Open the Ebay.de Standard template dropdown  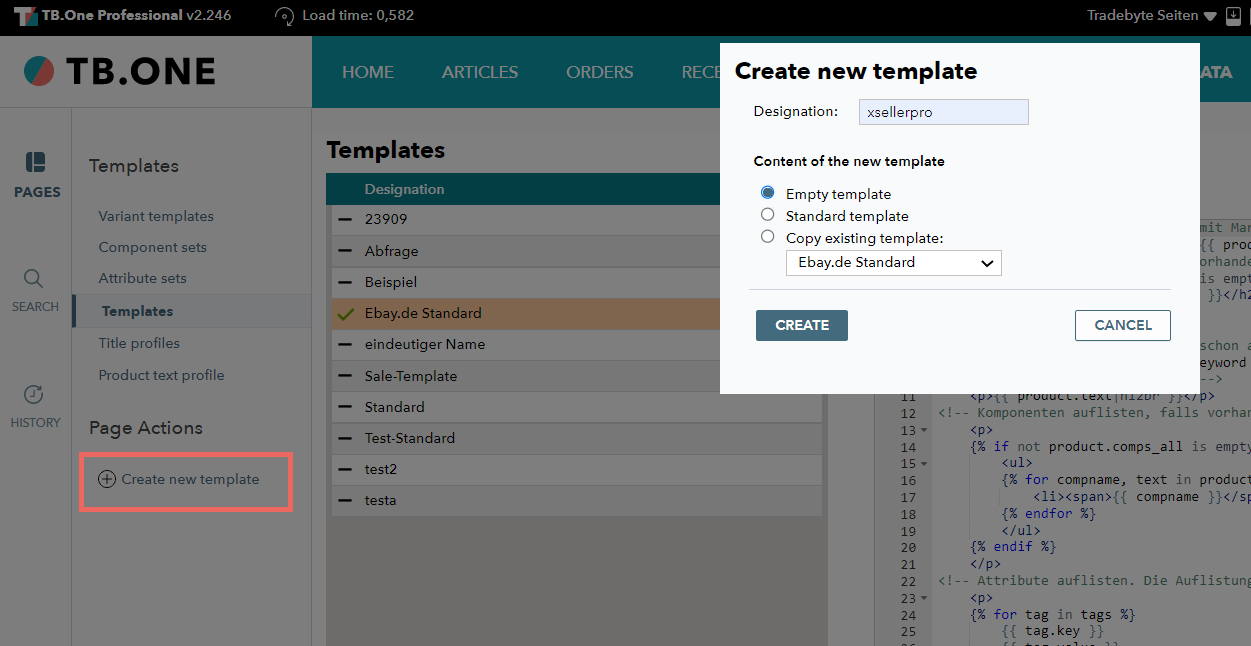(893, 262)
